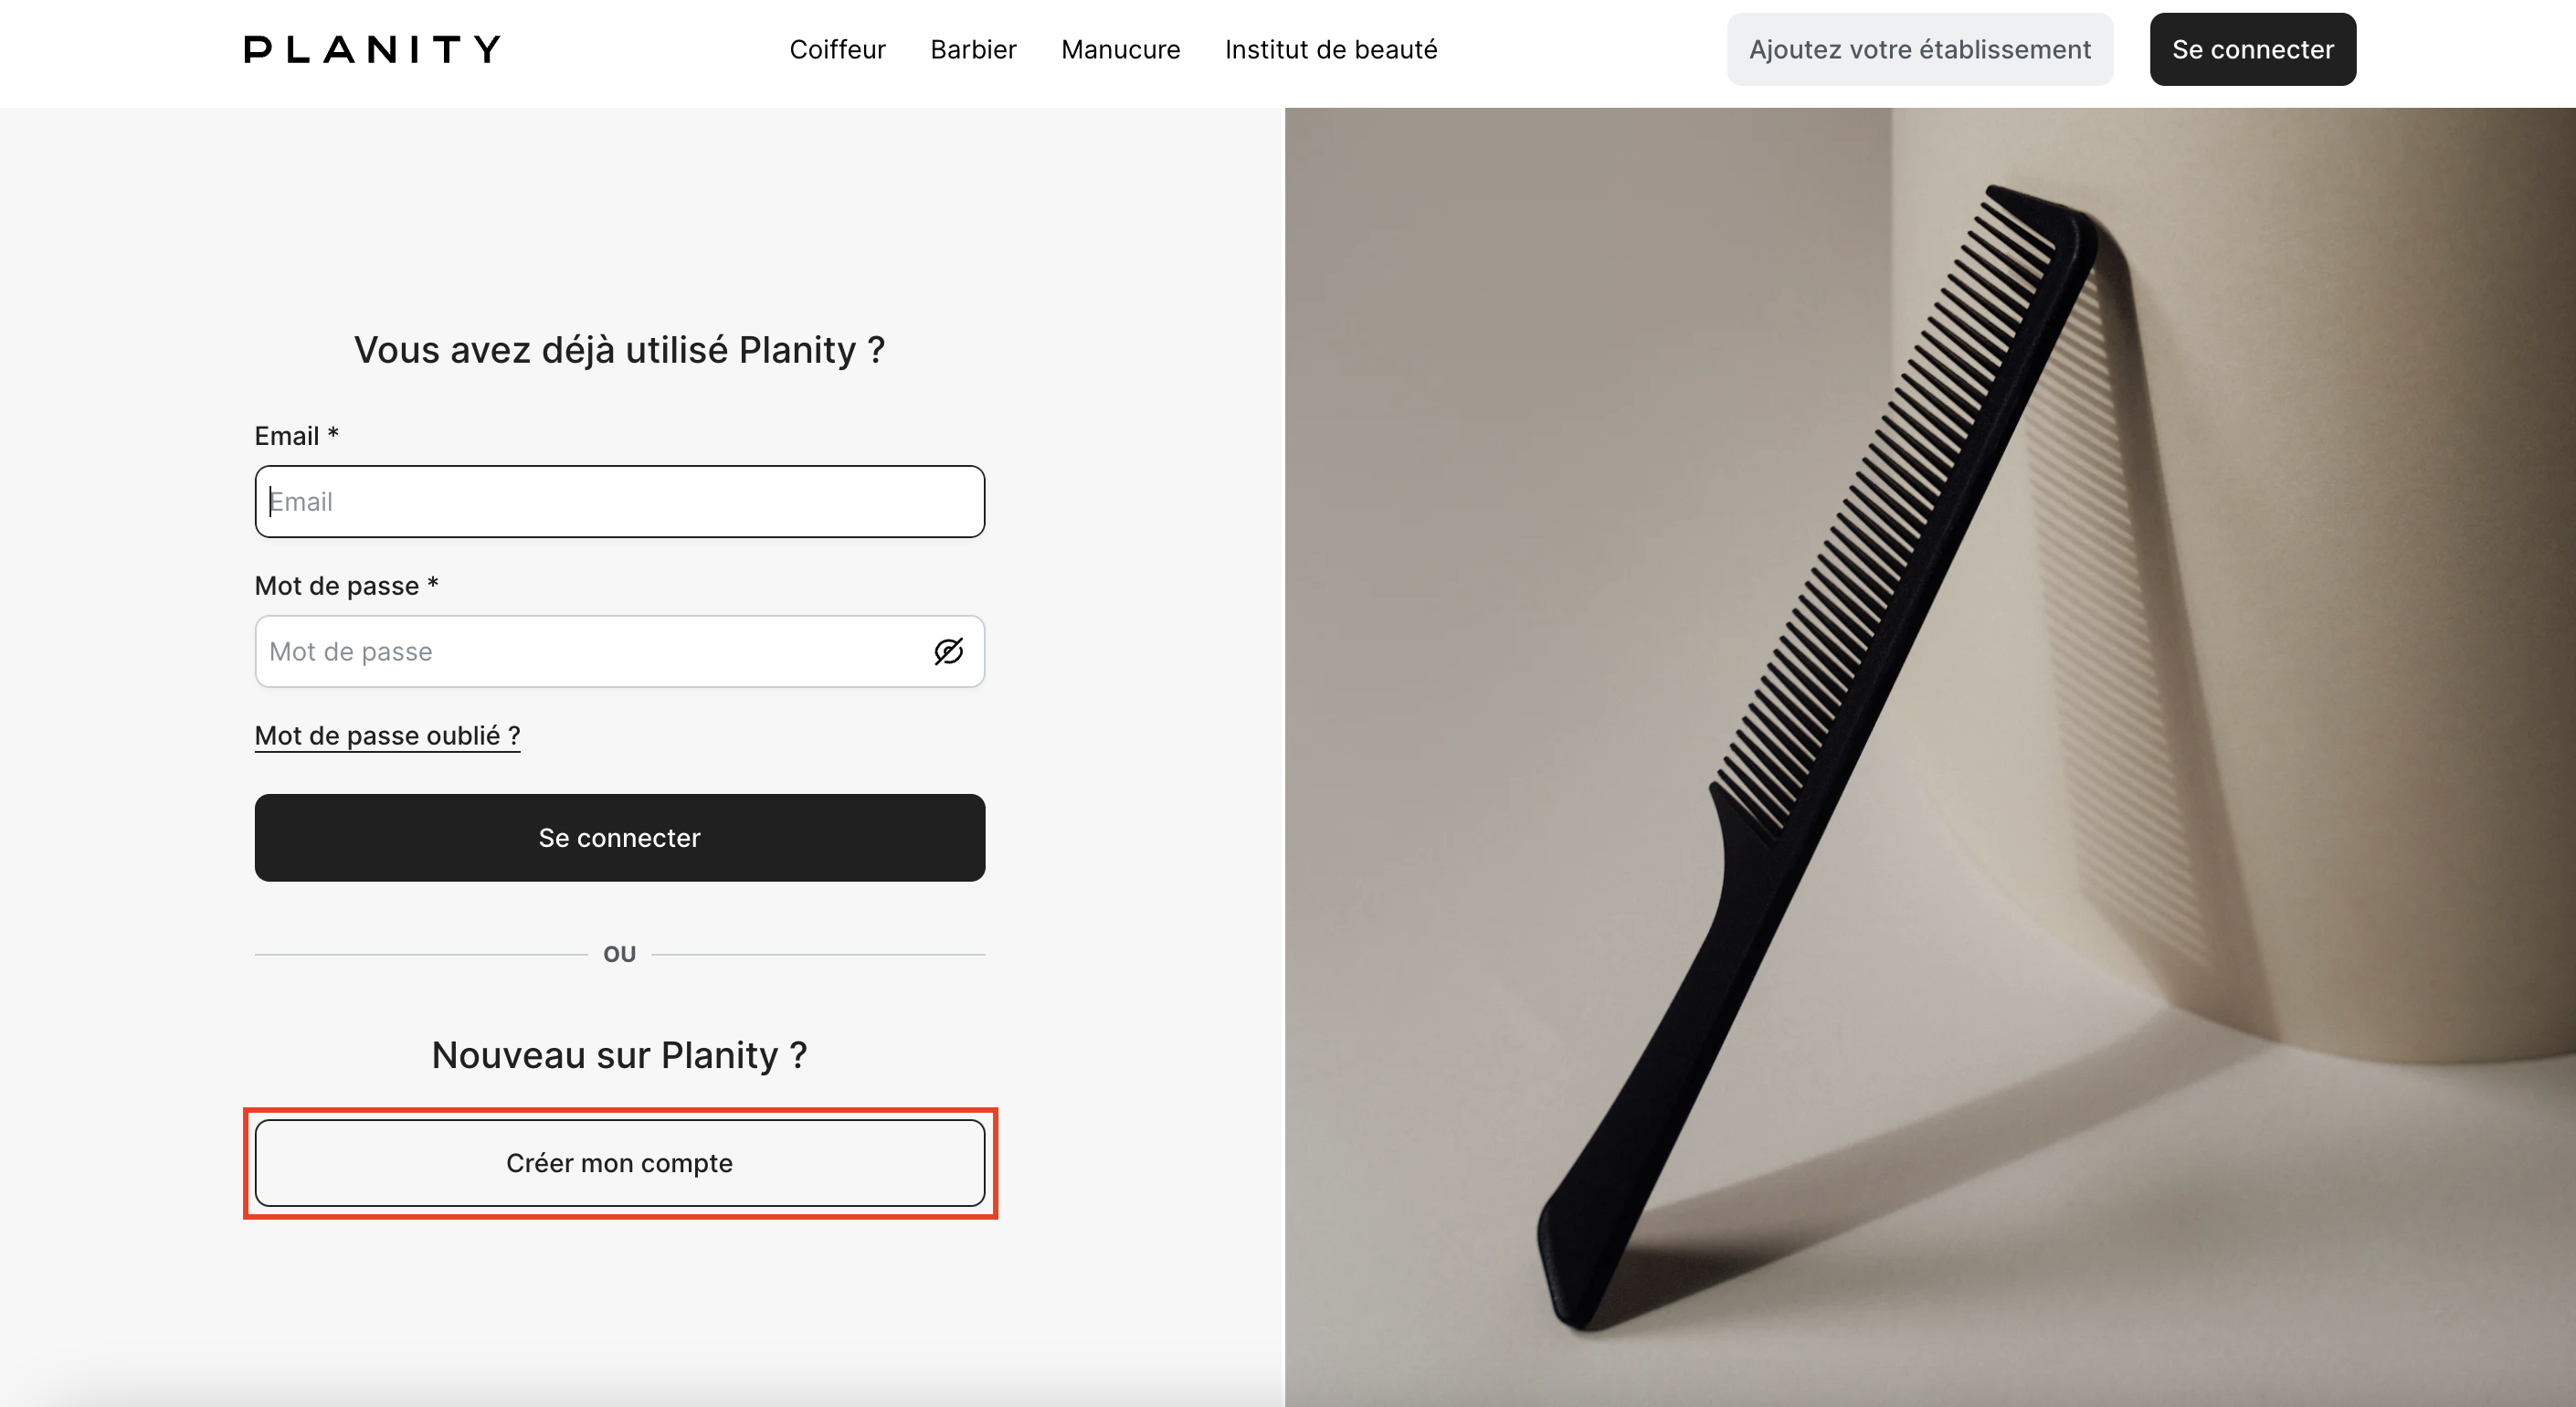
Task: Click the 'Nouveau sur Planity ?' heading
Action: pos(620,1055)
